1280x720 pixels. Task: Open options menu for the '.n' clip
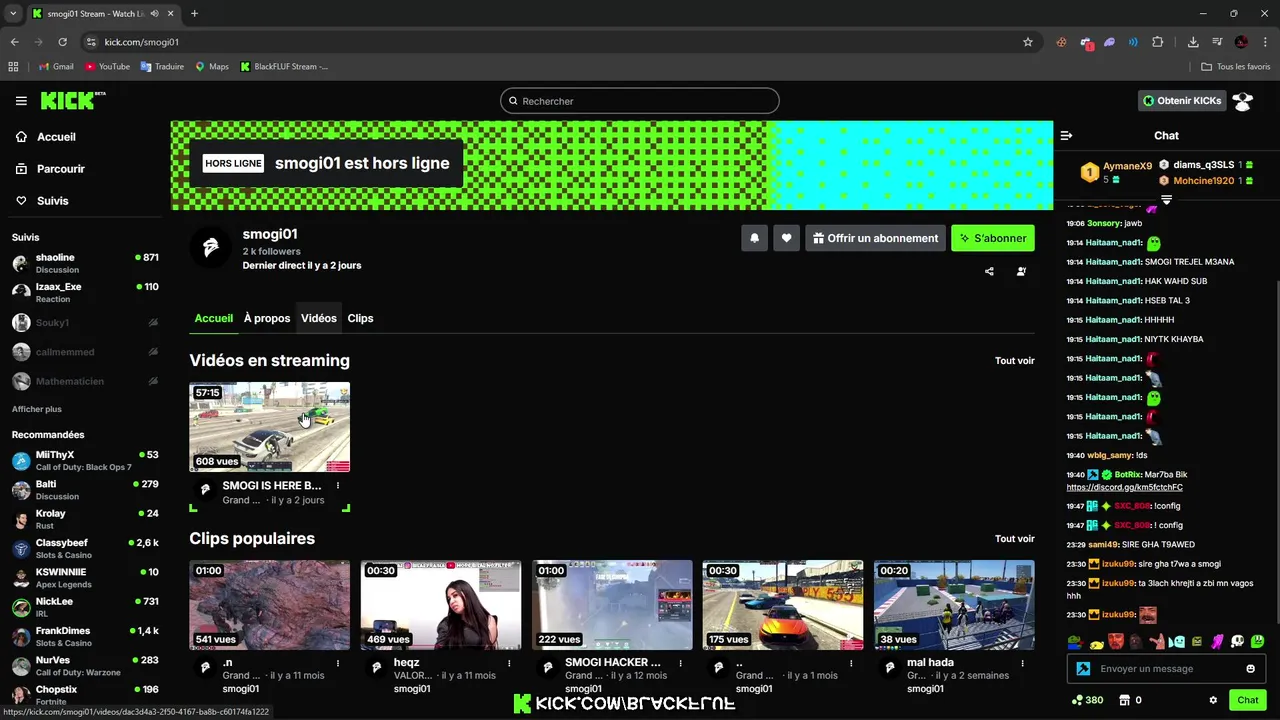[x=338, y=663]
